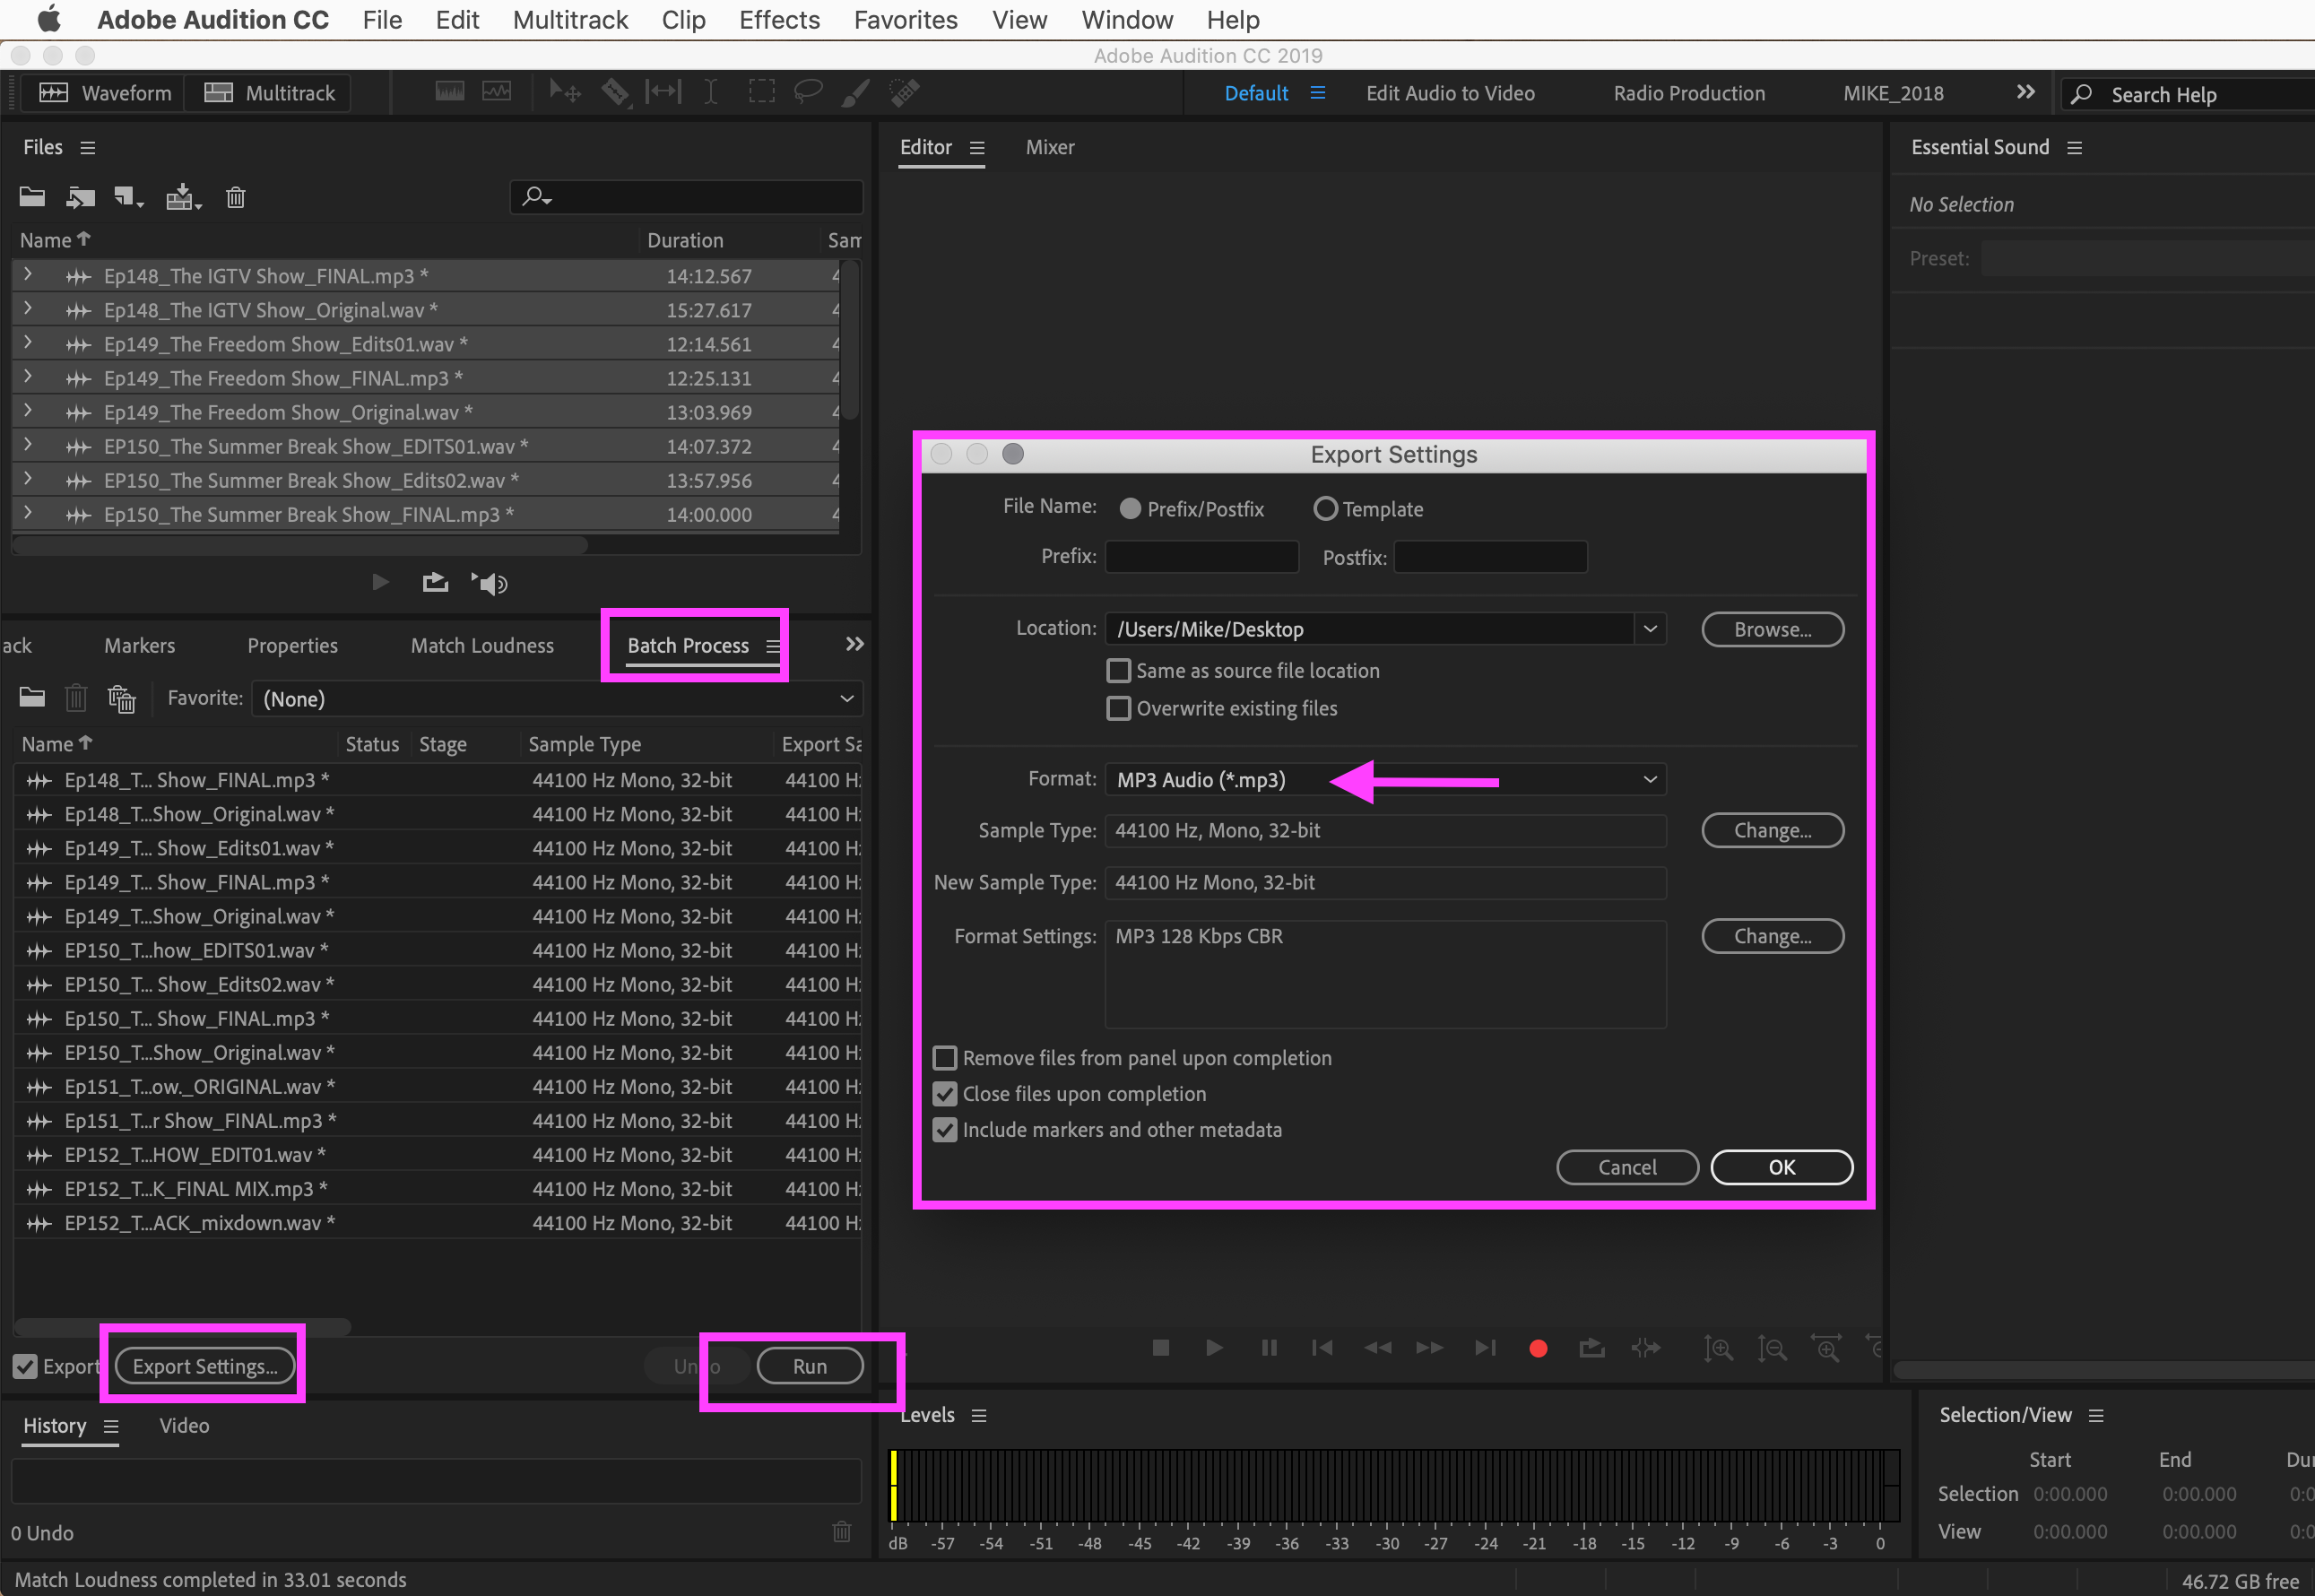This screenshot has height=1596, width=2315.
Task: Uncheck Close files upon completion
Action: pos(945,1094)
